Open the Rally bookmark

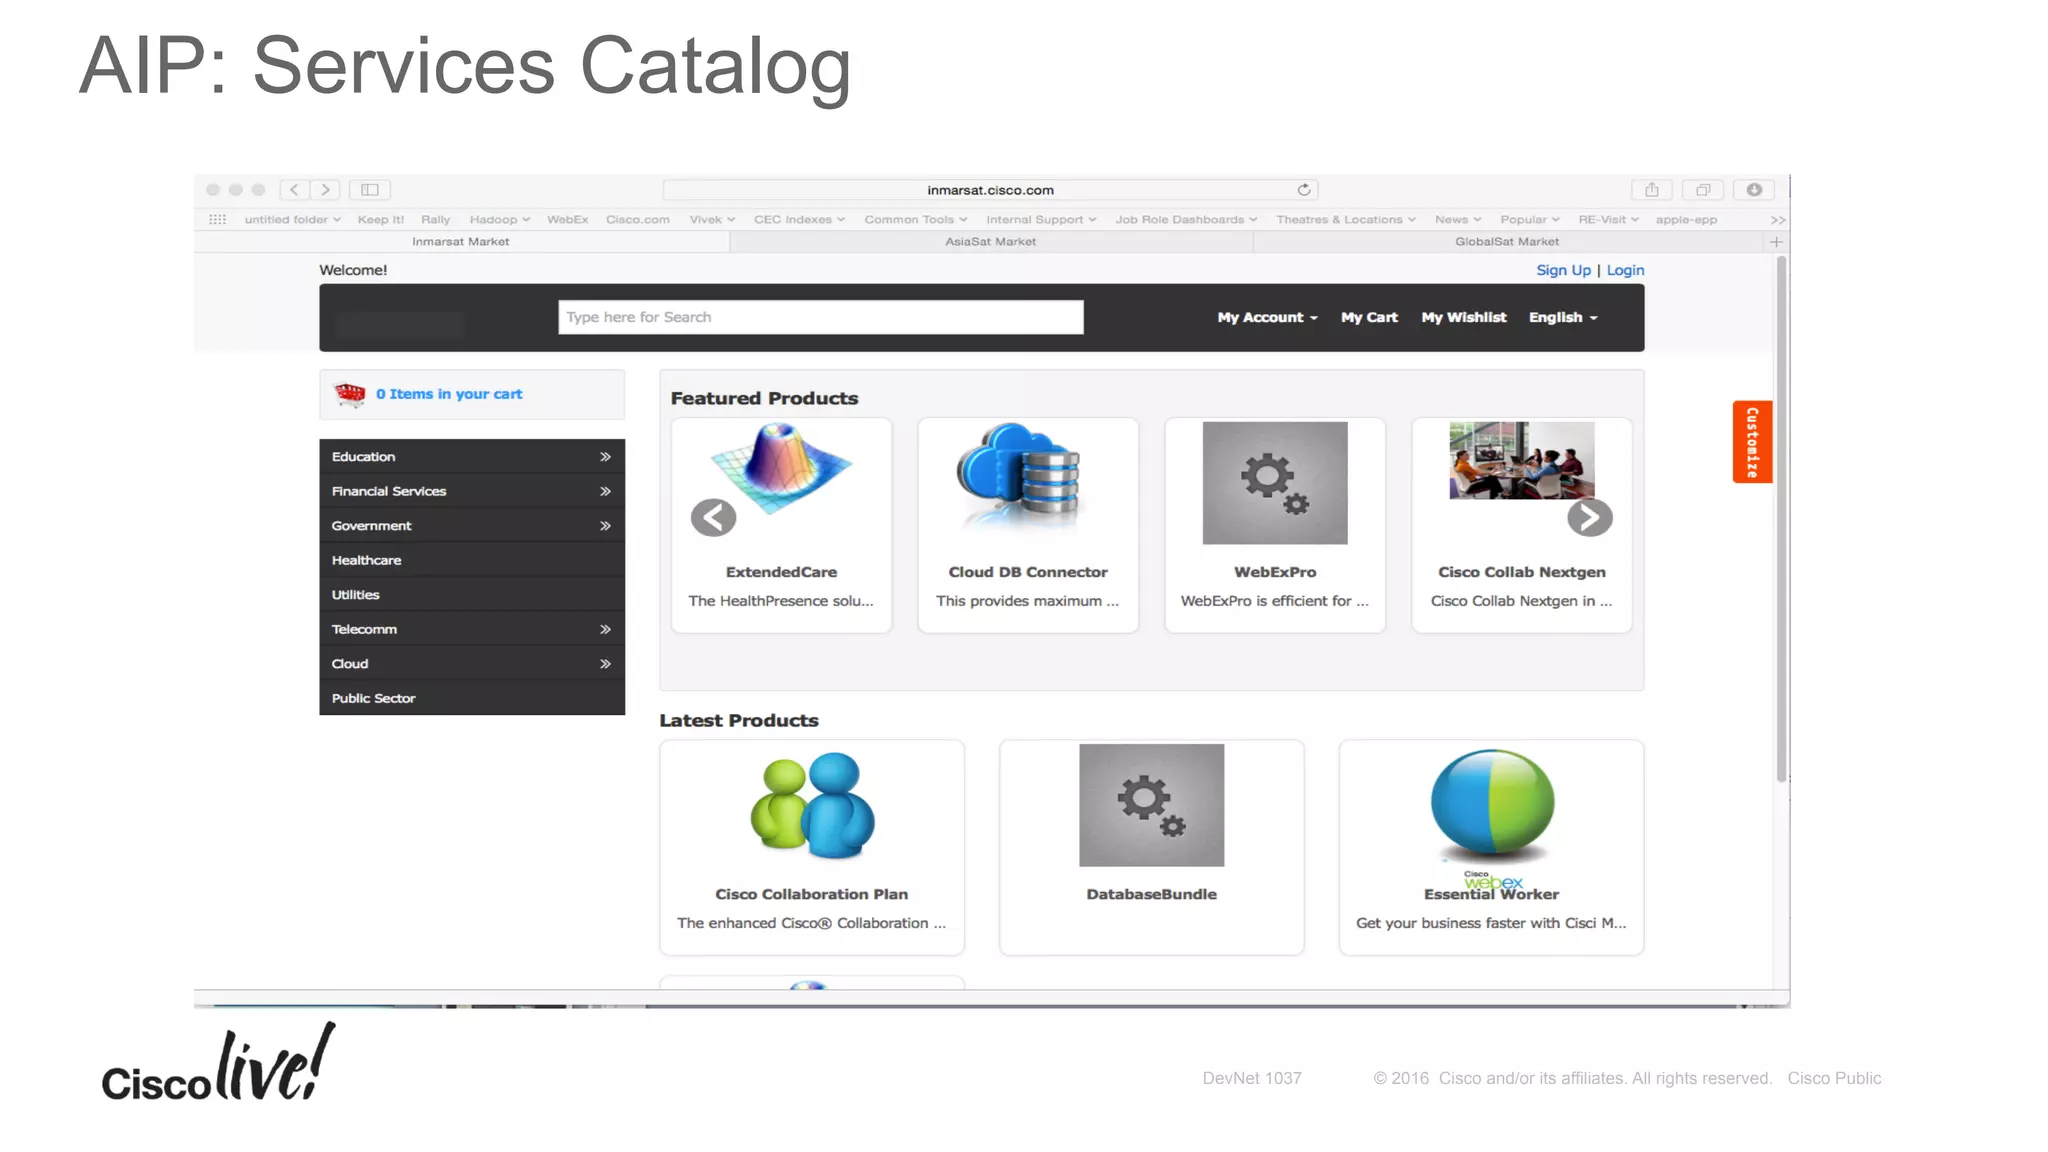point(435,220)
